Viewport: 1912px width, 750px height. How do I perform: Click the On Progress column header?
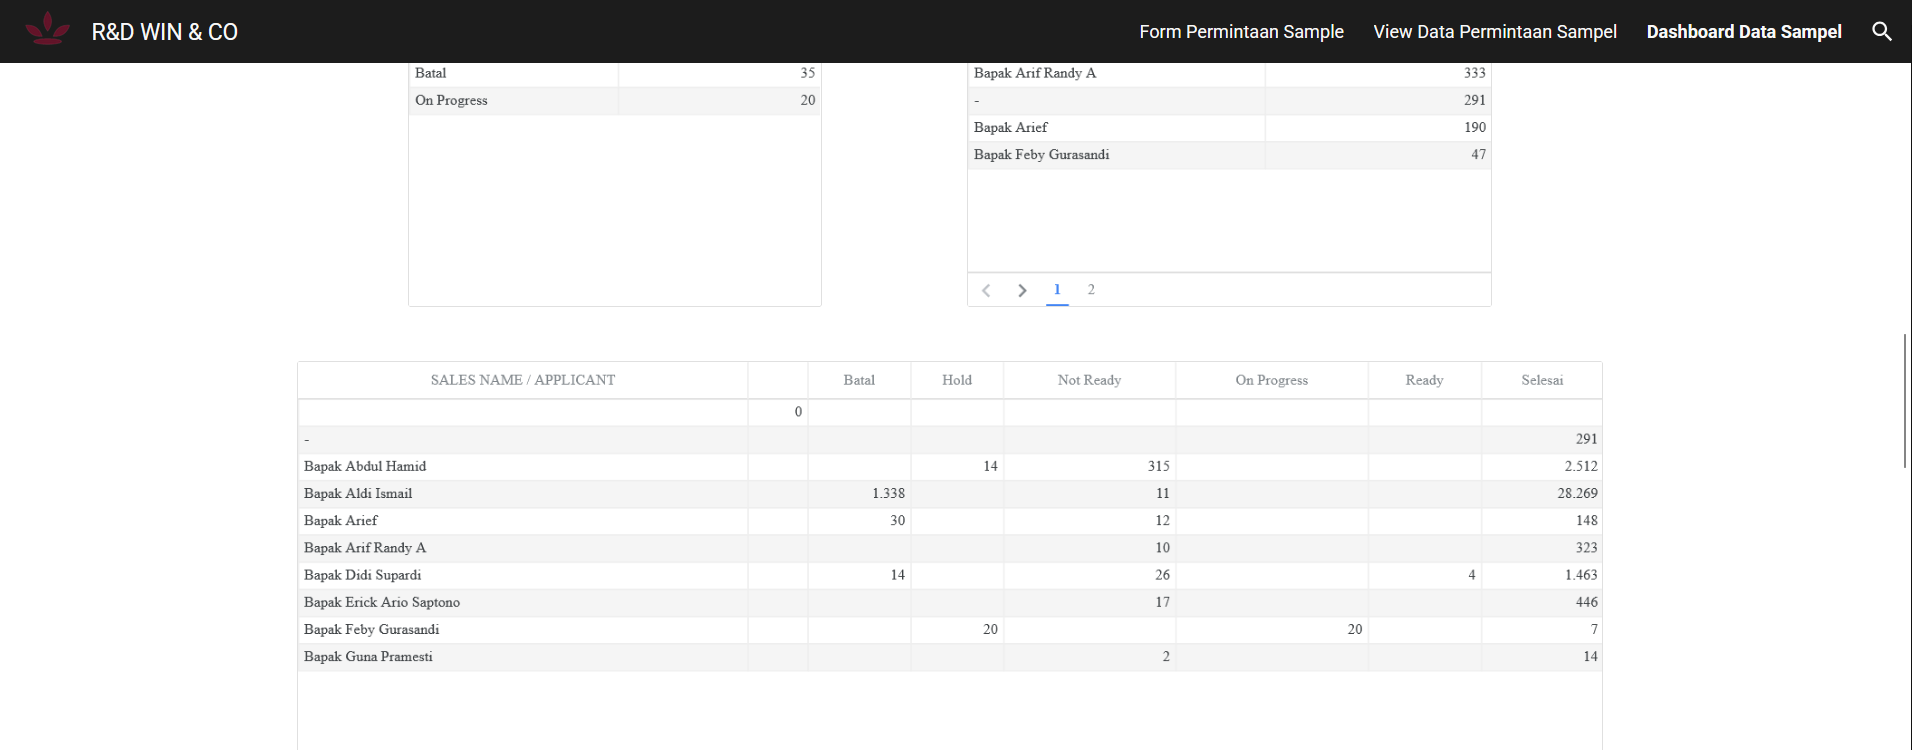click(x=1271, y=380)
